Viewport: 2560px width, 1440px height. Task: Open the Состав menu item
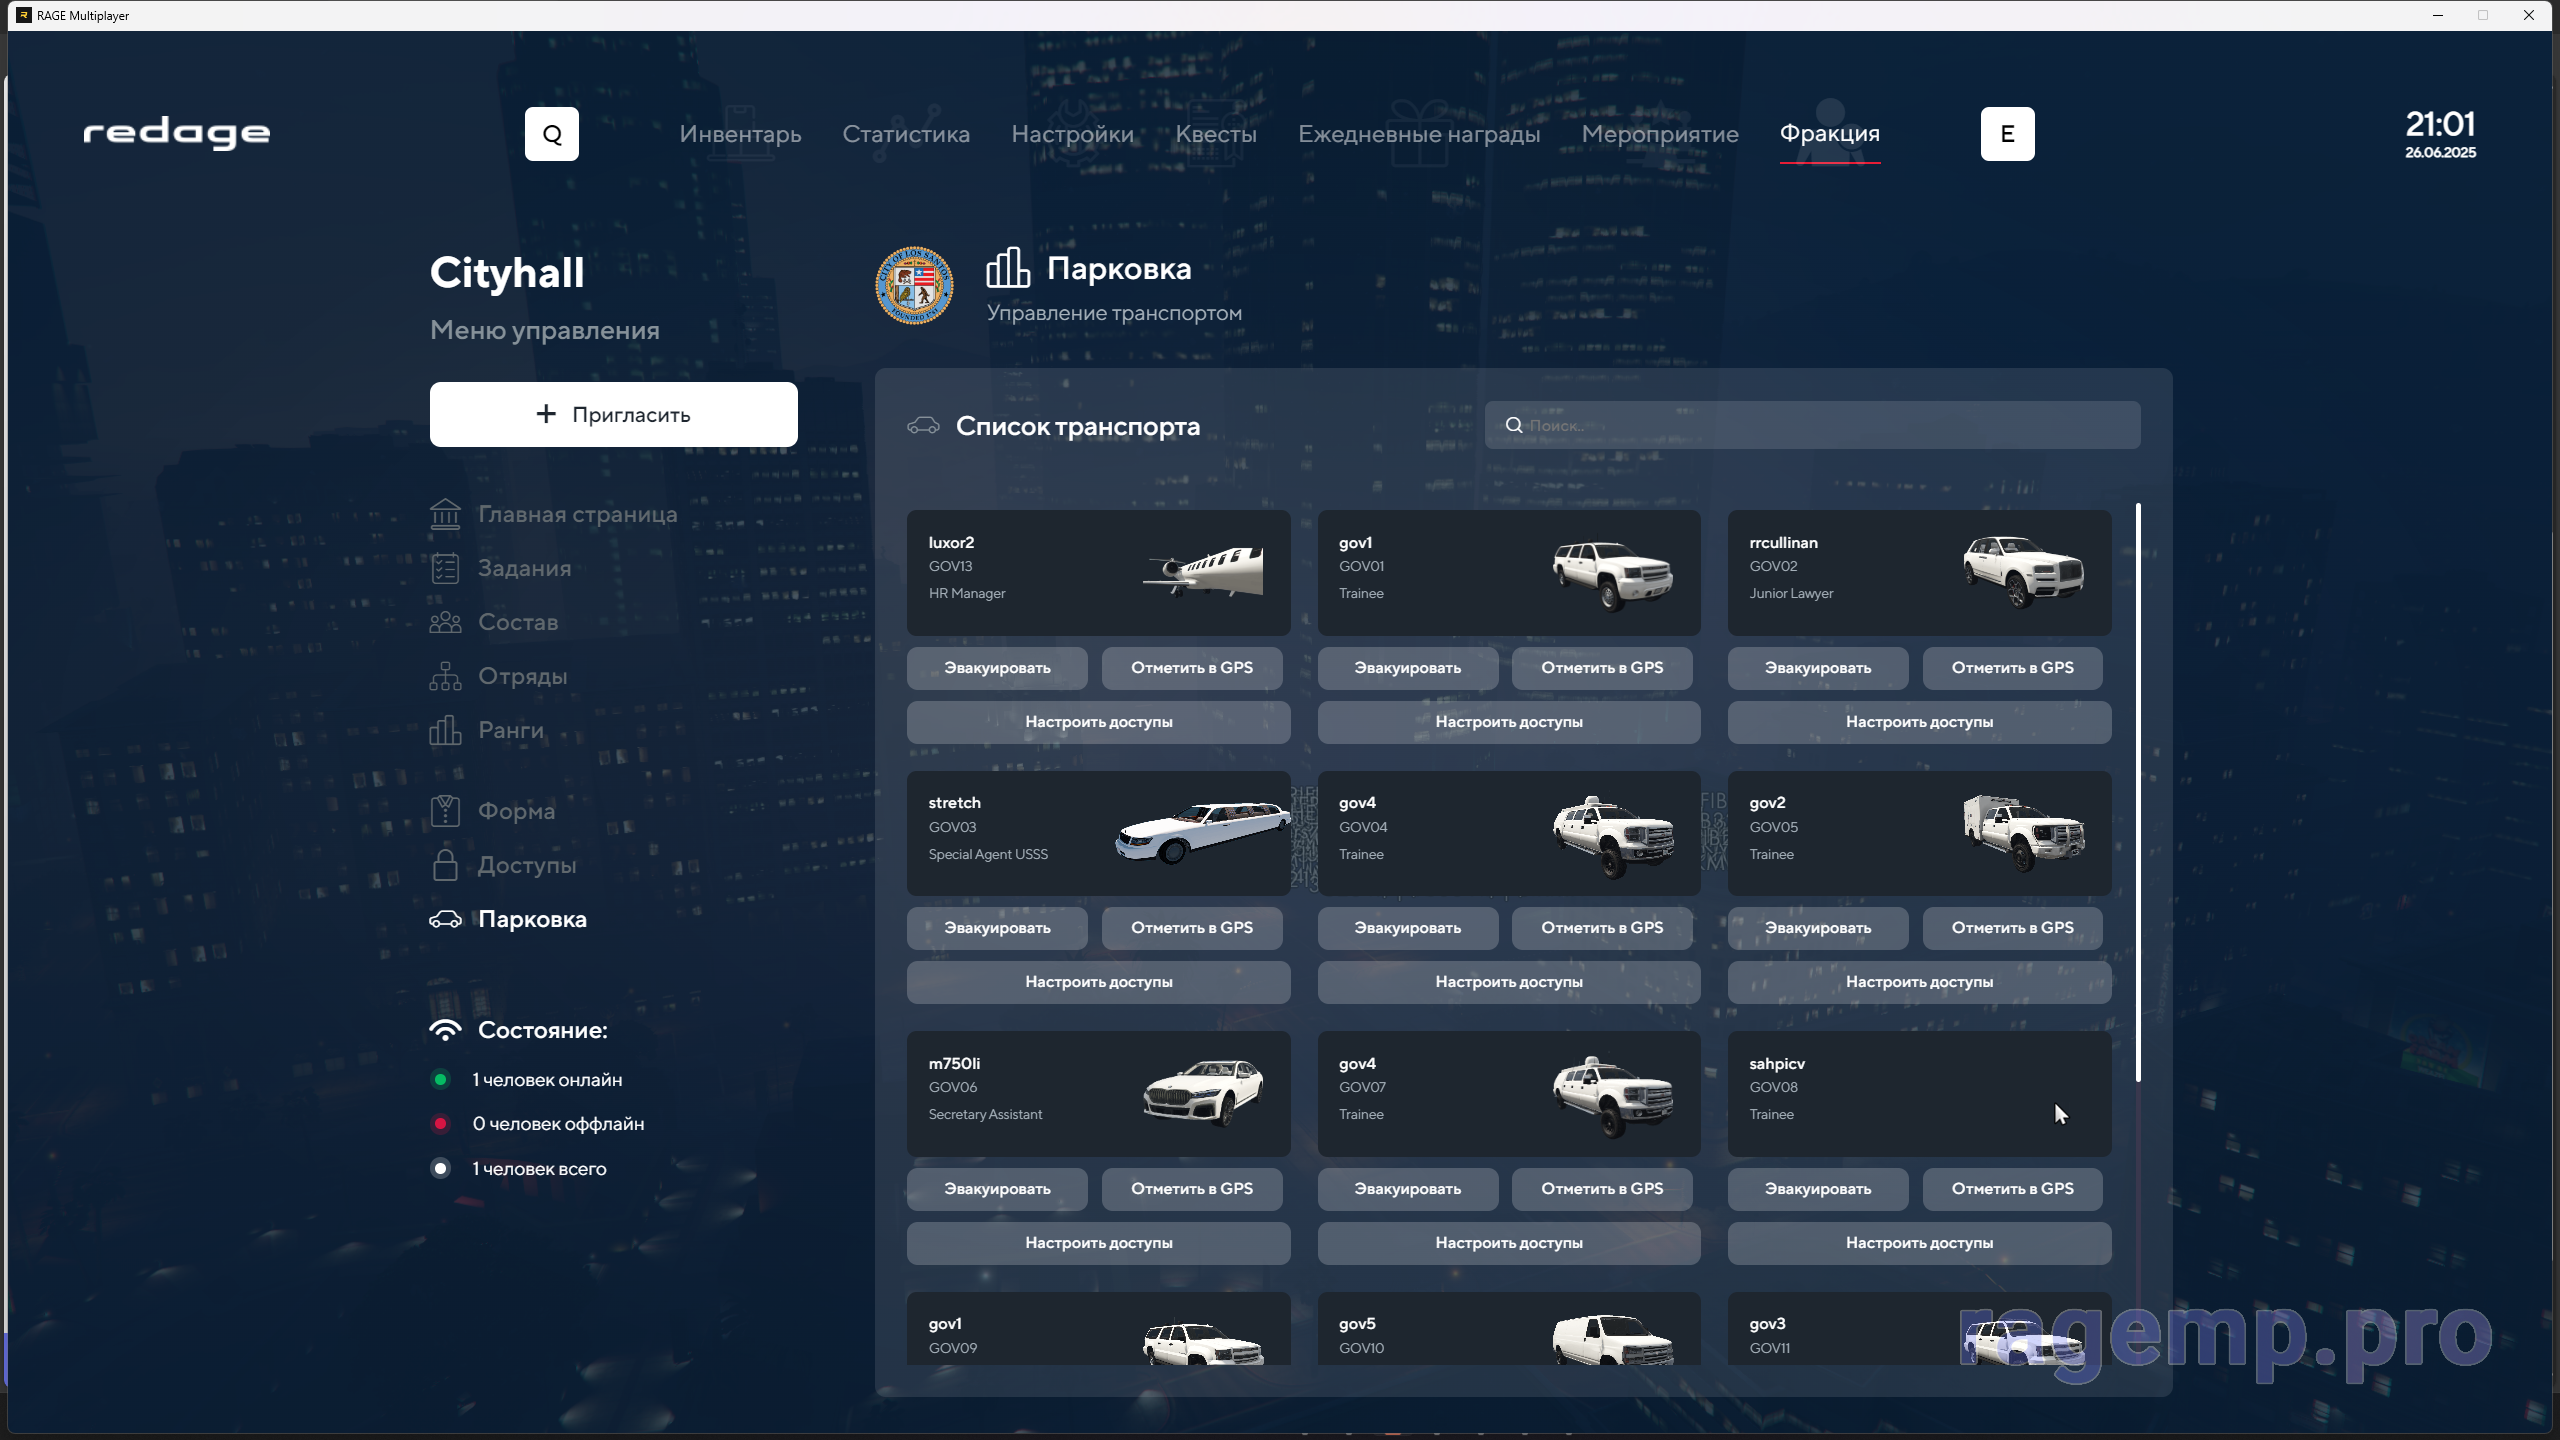(494, 622)
